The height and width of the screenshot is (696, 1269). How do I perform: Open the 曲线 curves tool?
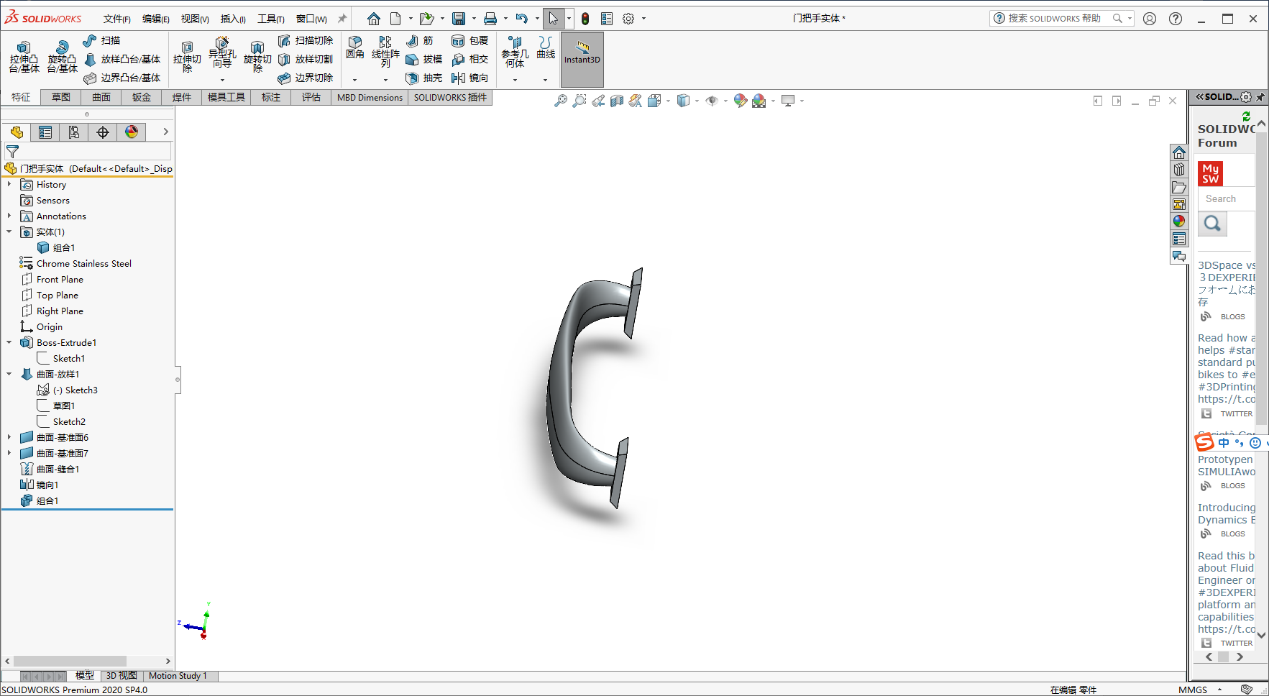(x=545, y=48)
